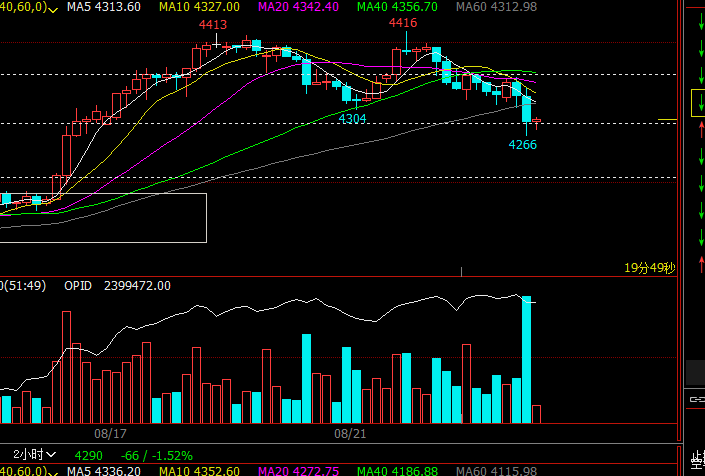The width and height of the screenshot is (705, 476).
Task: Click the MA10 4327.00 indicator label
Action: click(200, 7)
